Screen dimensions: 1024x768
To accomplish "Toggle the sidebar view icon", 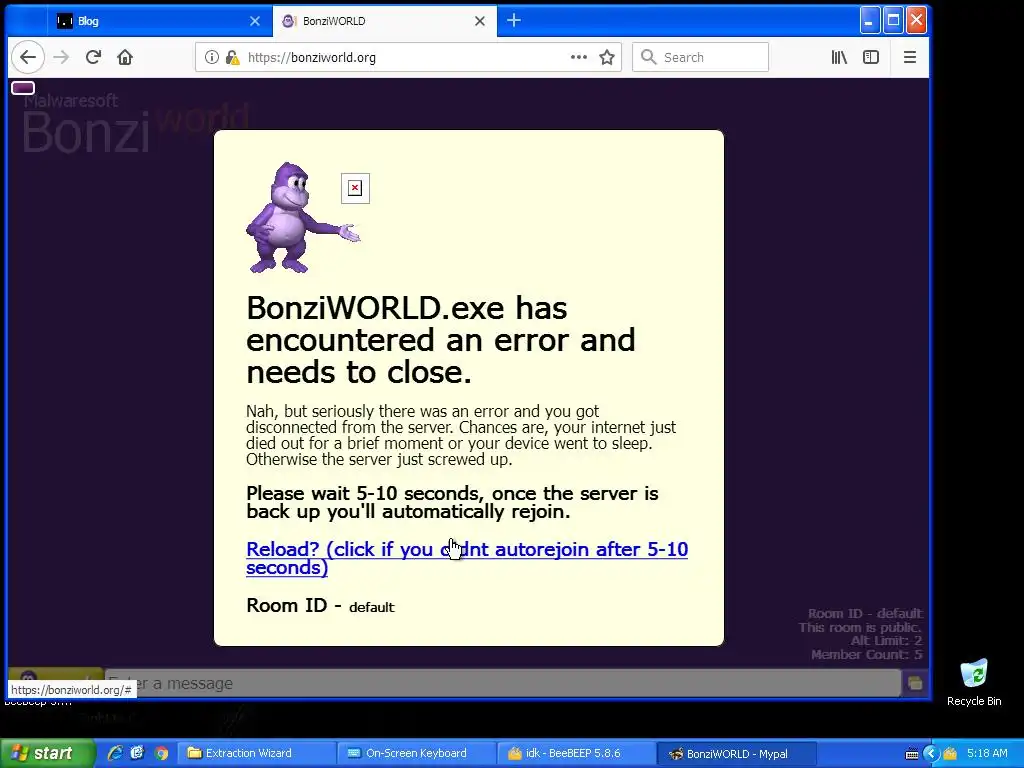I will point(871,57).
